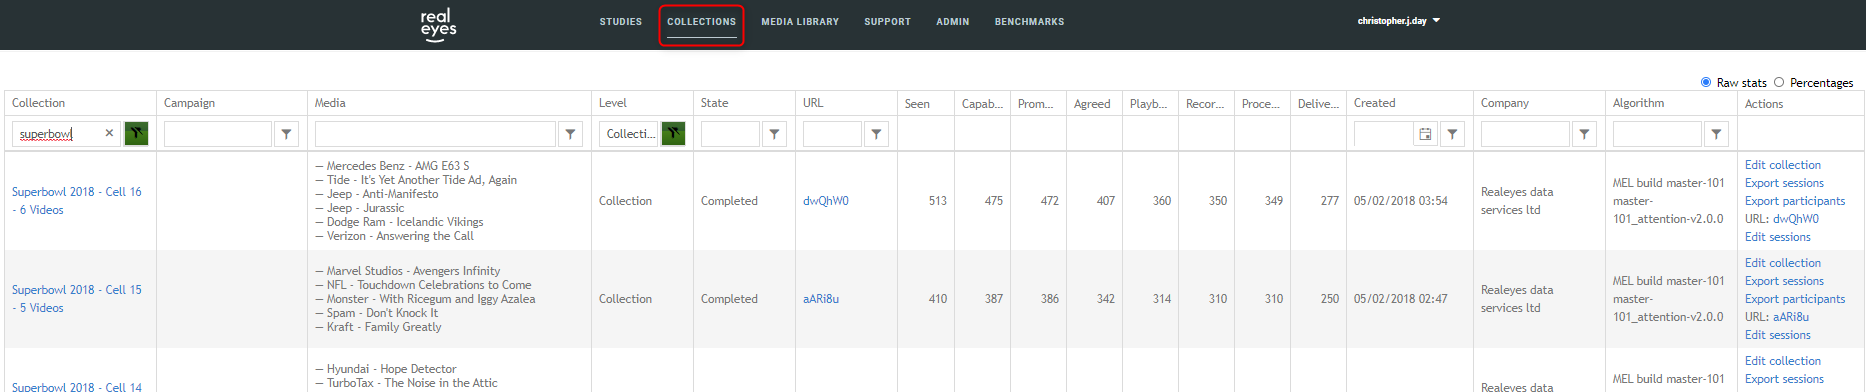This screenshot has width=1866, height=392.
Task: Open the dwQhW0 URL link in URL column
Action: tap(826, 201)
